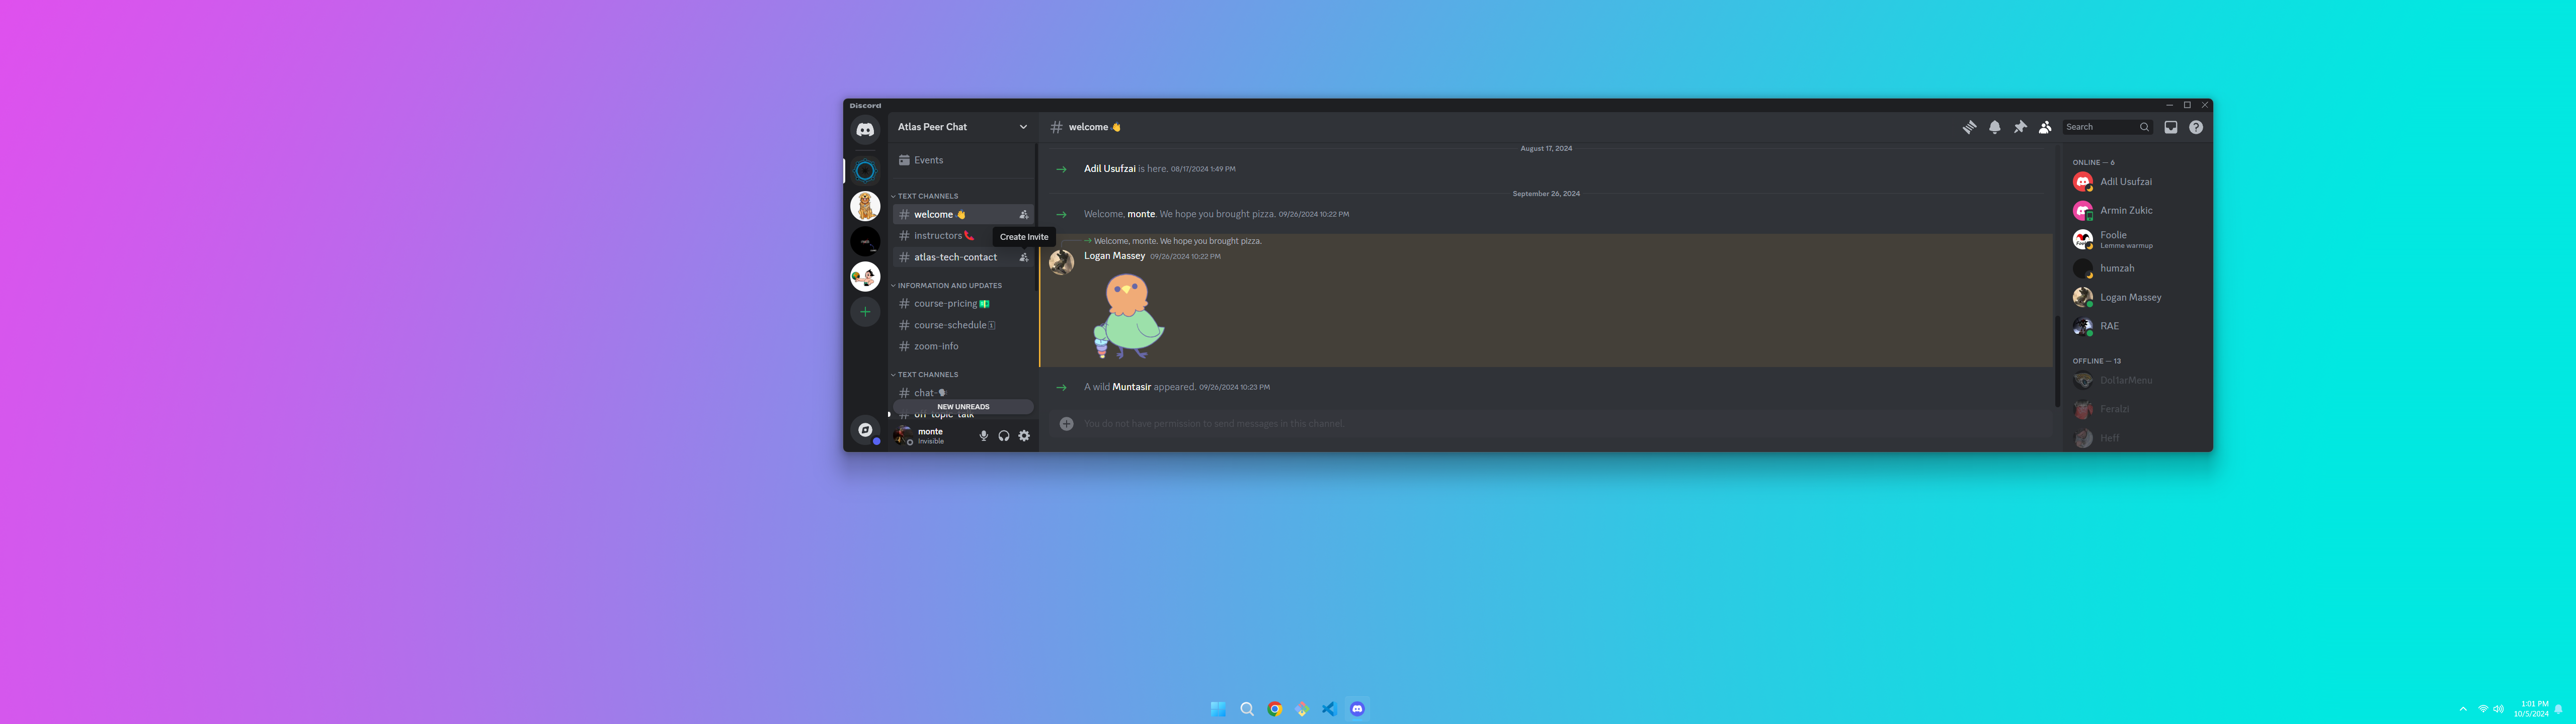Image resolution: width=2576 pixels, height=724 pixels.
Task: Click the Help question mark icon
Action: pyautogui.click(x=2195, y=127)
